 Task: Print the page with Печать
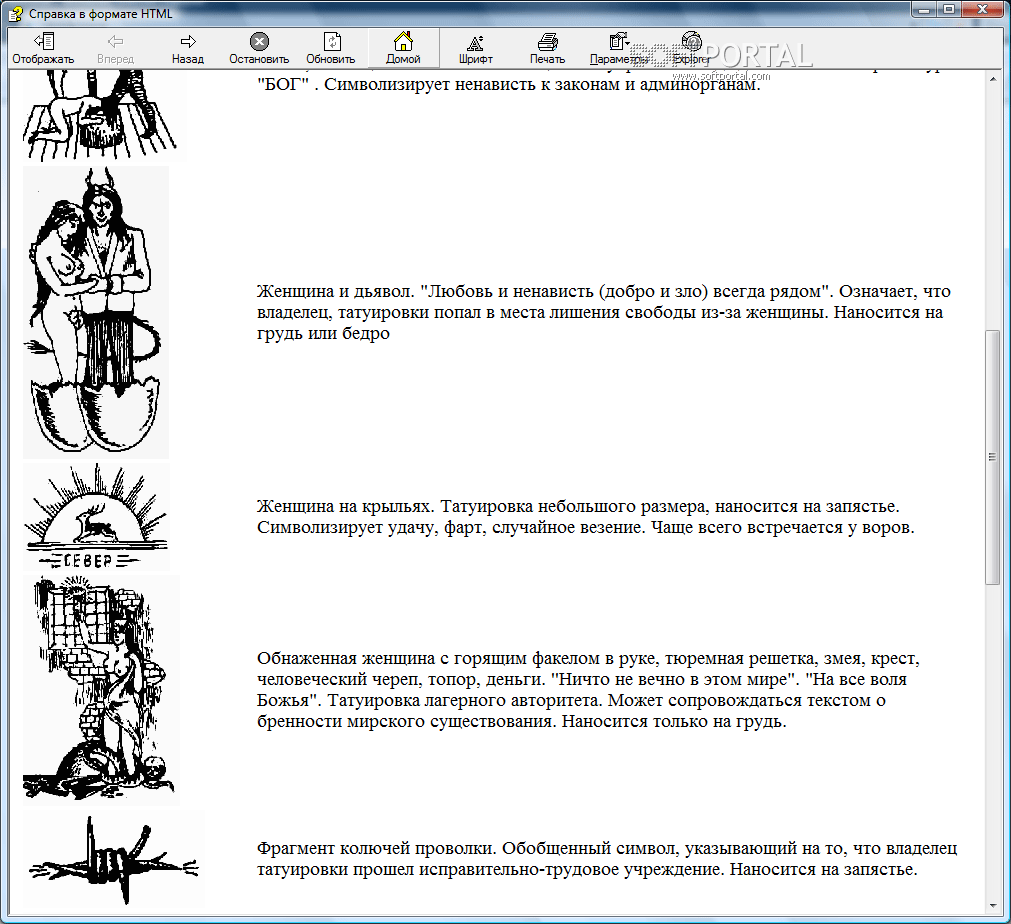pos(547,48)
